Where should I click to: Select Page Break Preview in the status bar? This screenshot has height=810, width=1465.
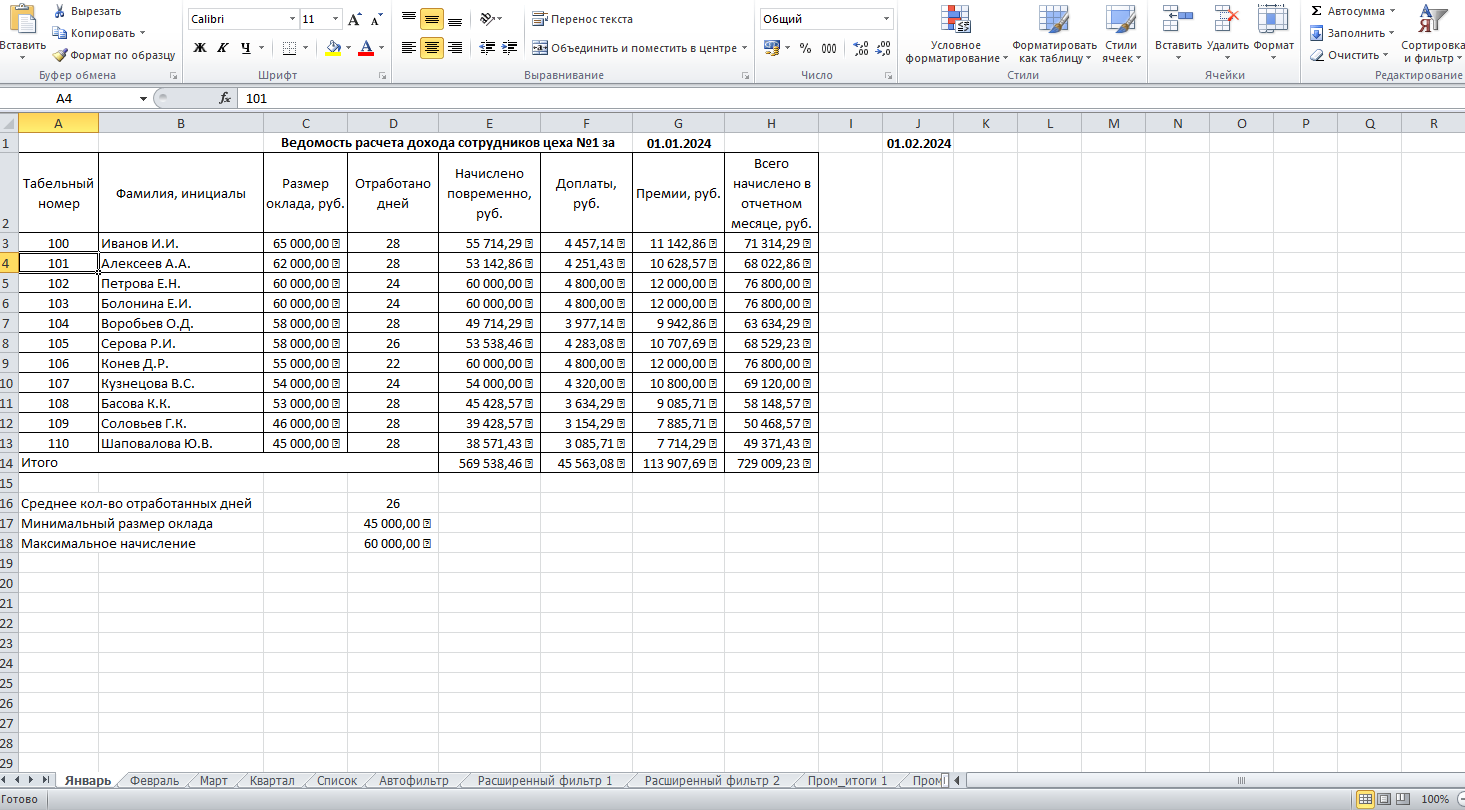click(x=1404, y=799)
